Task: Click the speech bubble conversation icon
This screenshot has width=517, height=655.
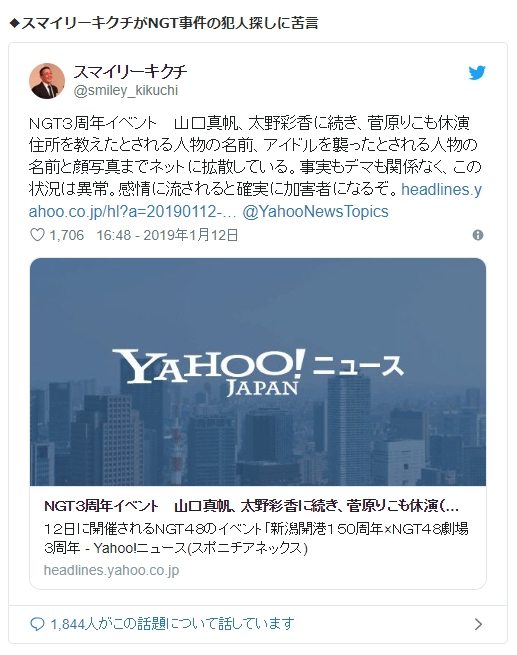Action: [x=37, y=624]
